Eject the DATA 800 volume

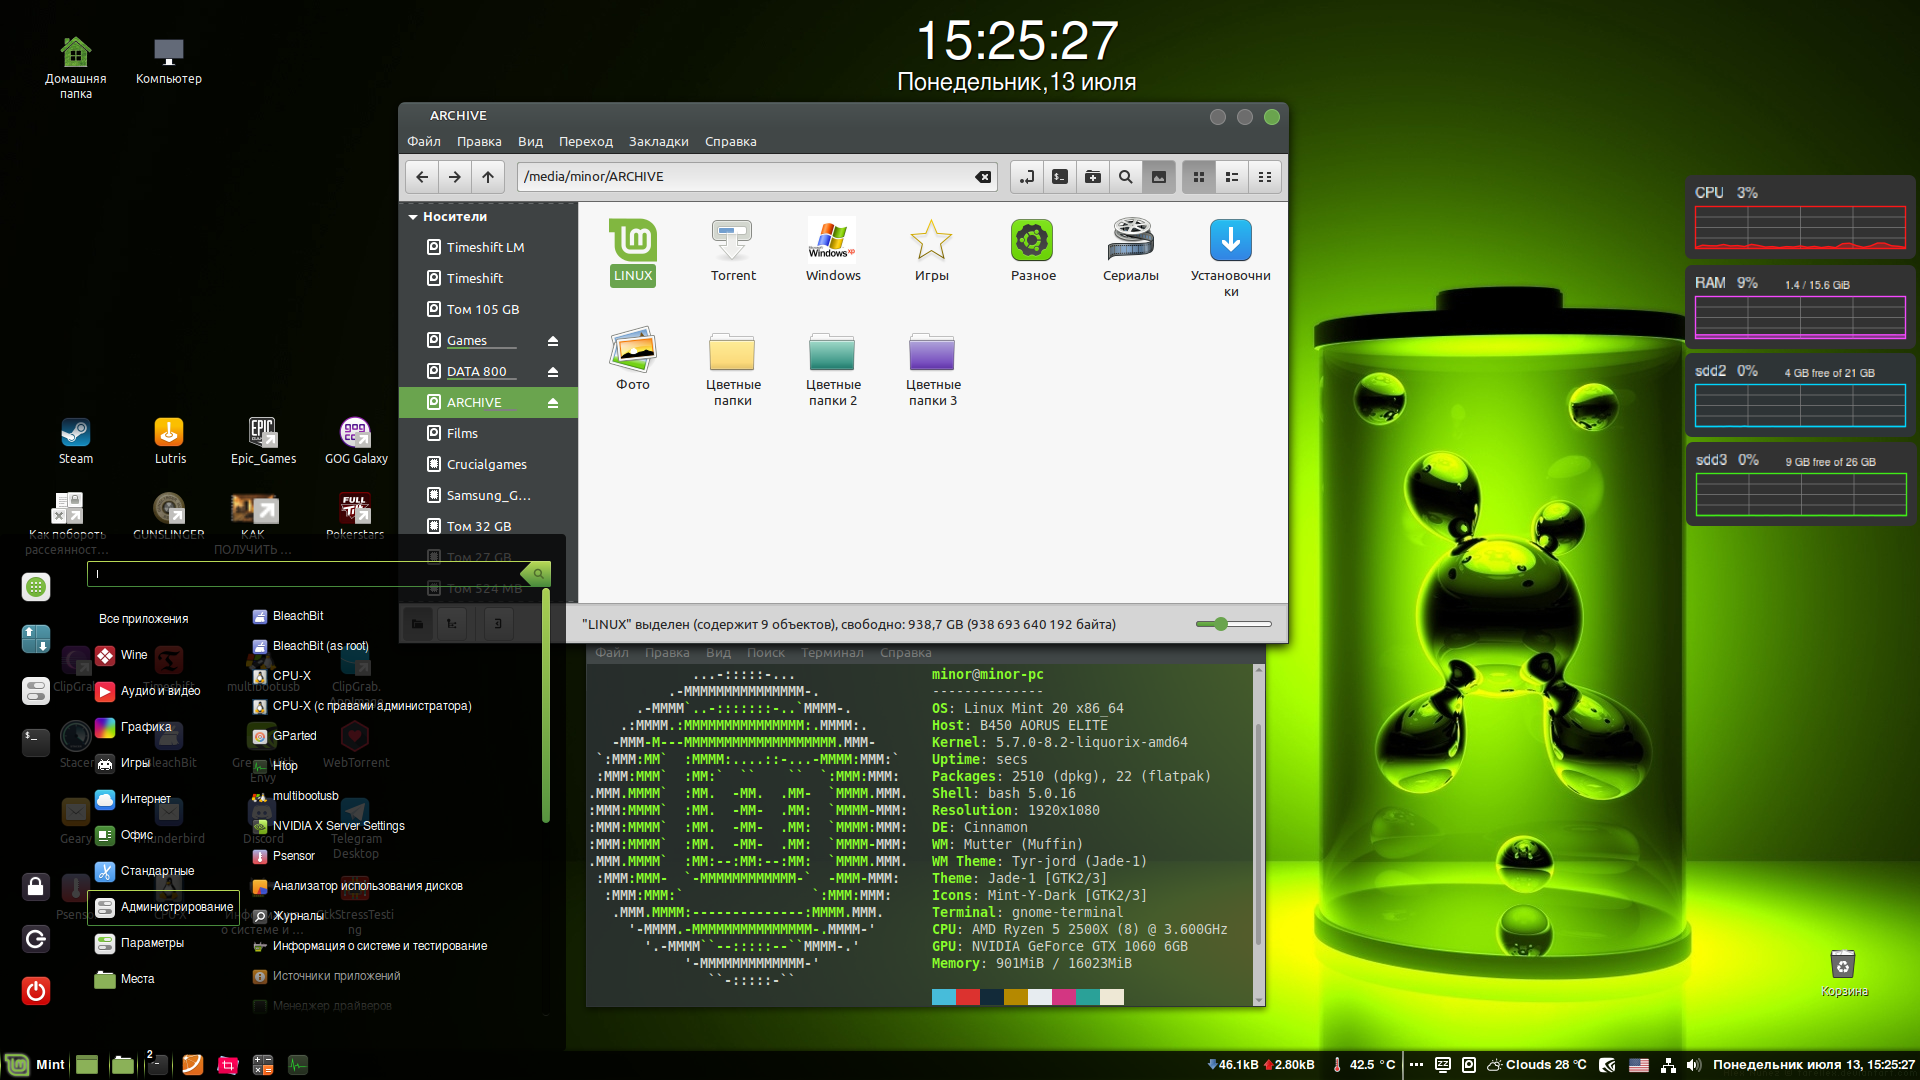(552, 372)
